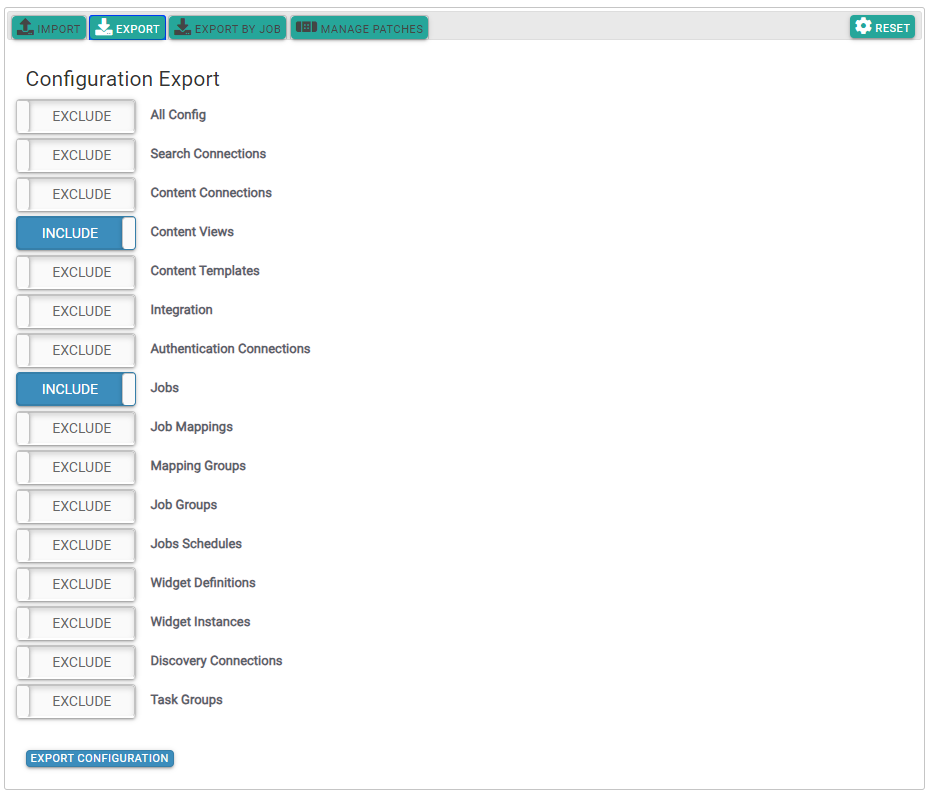
Task: Enable the Search Connections toggle
Action: point(76,155)
